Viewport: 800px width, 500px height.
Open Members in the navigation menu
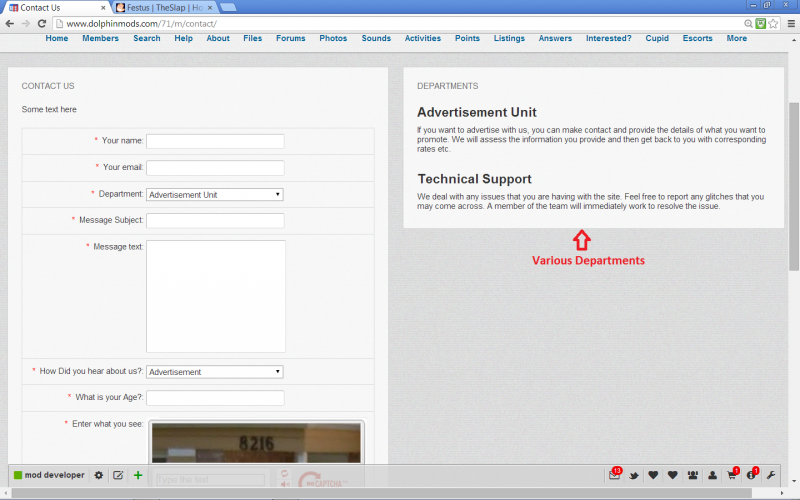(x=101, y=38)
